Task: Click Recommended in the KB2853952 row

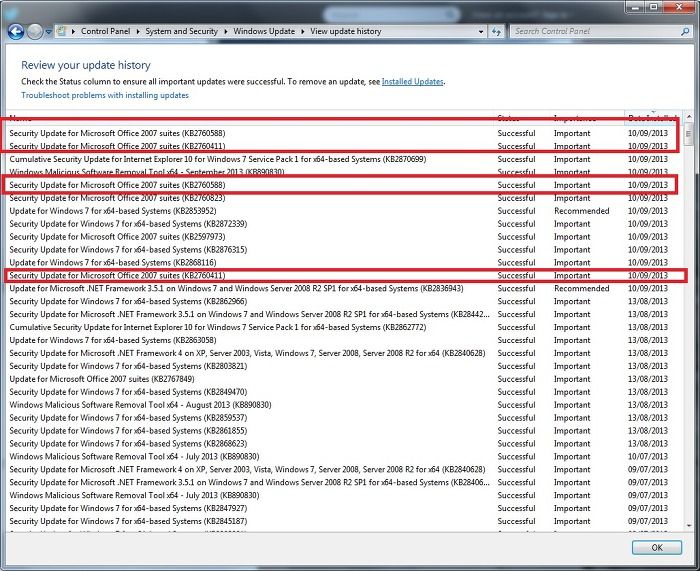Action: pos(581,211)
